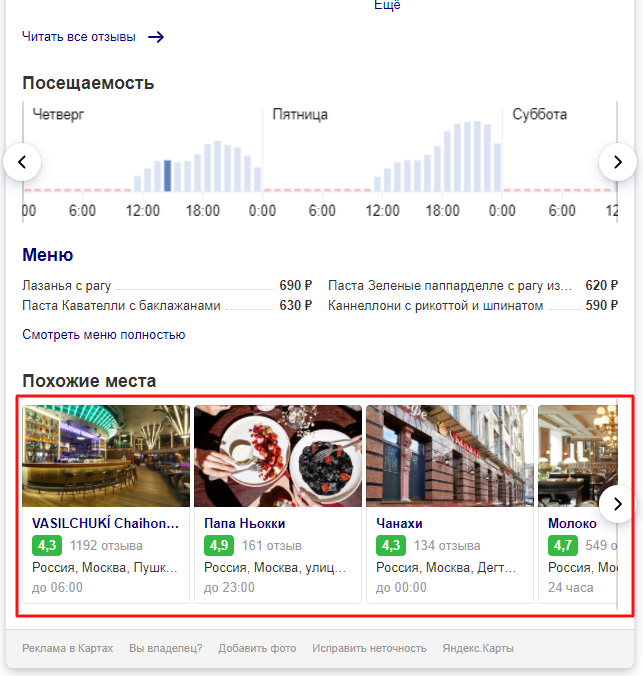Screen dimensions: 643x676
Task: Click Исправить неточность footer link
Action: (369, 648)
